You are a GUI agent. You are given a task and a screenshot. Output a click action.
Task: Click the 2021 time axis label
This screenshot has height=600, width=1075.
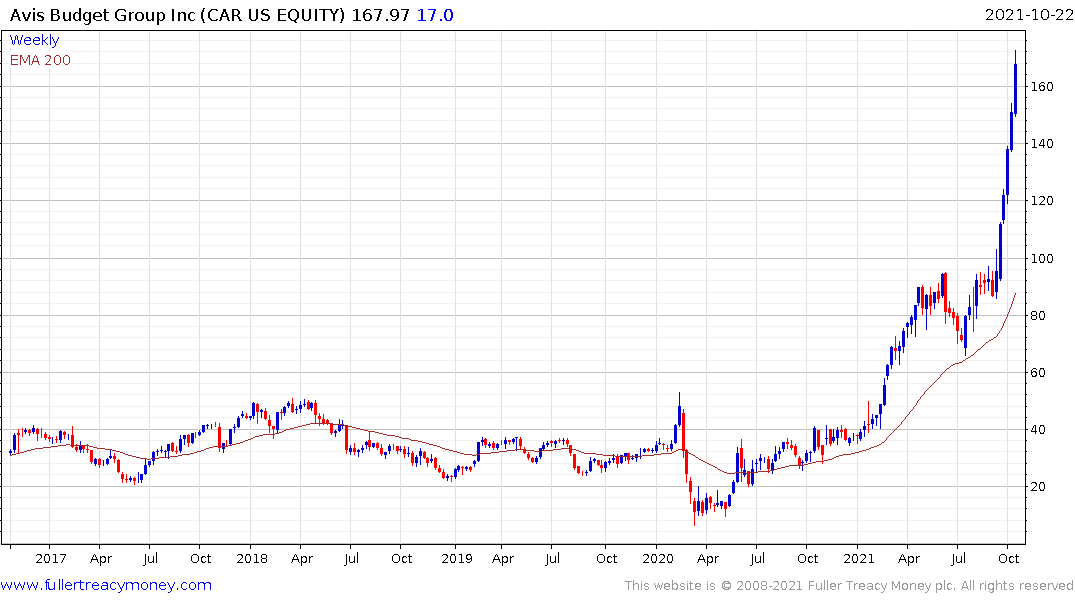[x=859, y=558]
